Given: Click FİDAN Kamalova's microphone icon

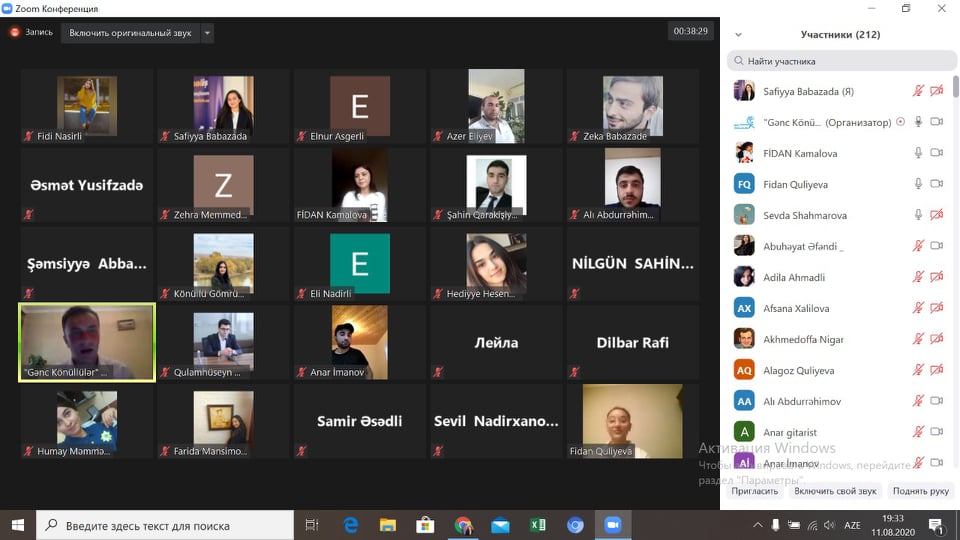Looking at the screenshot, I should (x=918, y=153).
